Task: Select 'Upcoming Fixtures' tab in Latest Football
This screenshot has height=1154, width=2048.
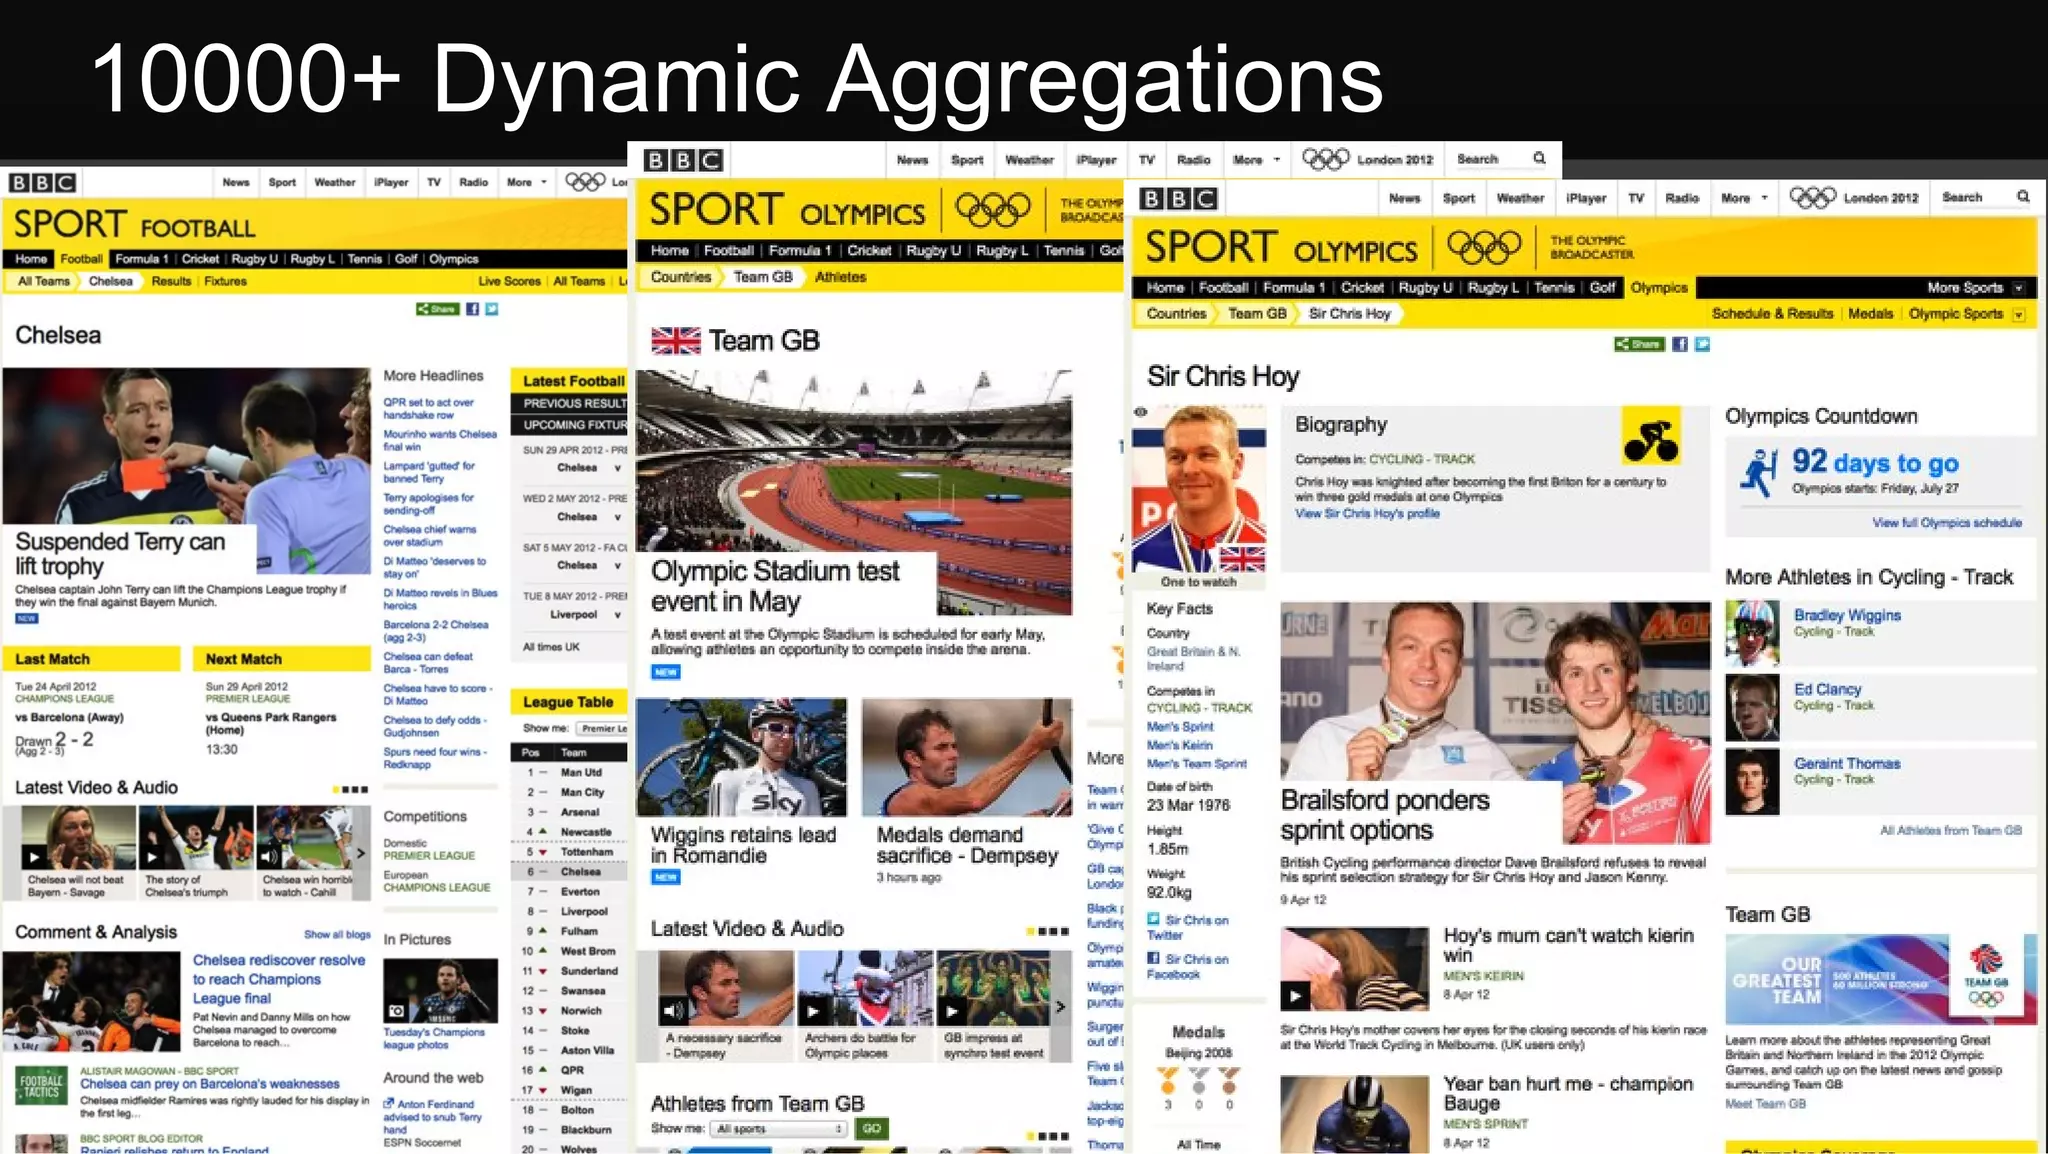Action: coord(569,425)
